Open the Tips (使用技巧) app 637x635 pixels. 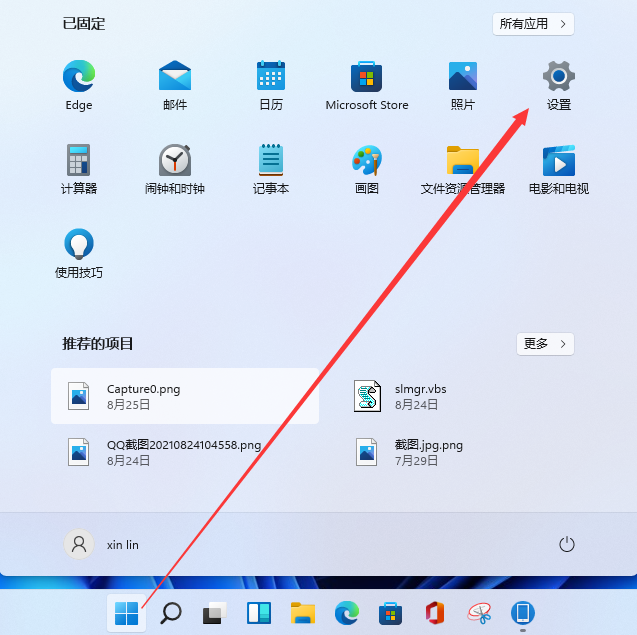[79, 245]
